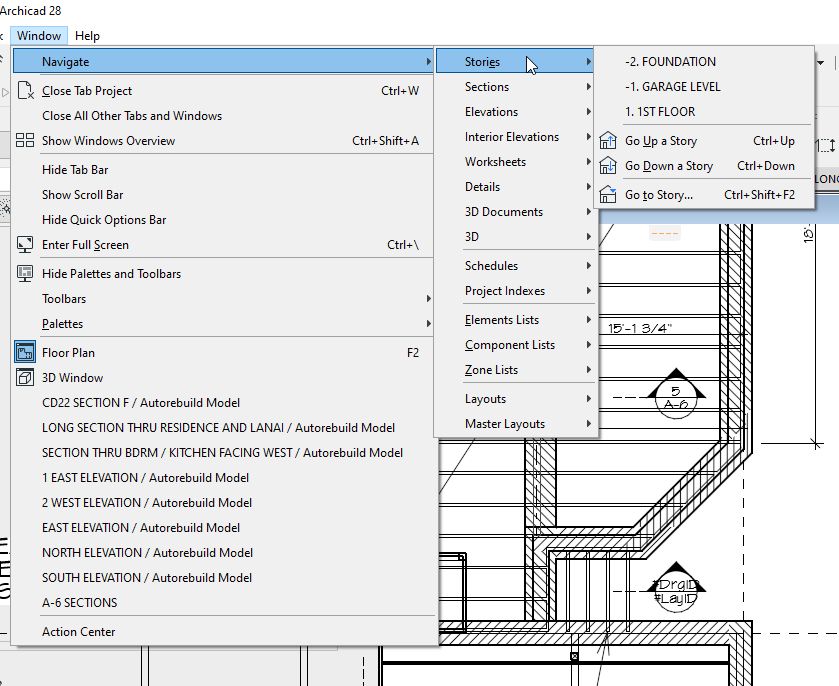
Task: Switch to LONG SECTION THRU RESIDENCE AND LANAI
Action: pos(223,428)
